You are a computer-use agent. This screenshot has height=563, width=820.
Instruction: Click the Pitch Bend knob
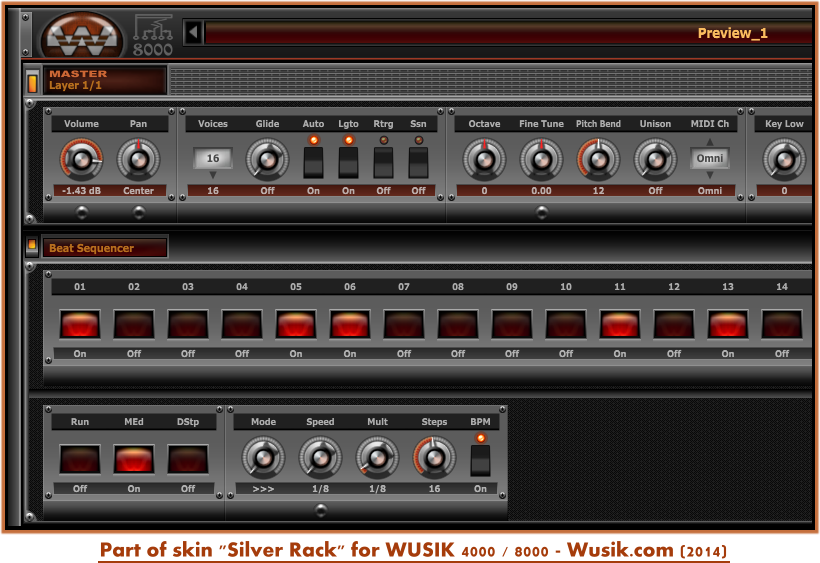tap(598, 159)
